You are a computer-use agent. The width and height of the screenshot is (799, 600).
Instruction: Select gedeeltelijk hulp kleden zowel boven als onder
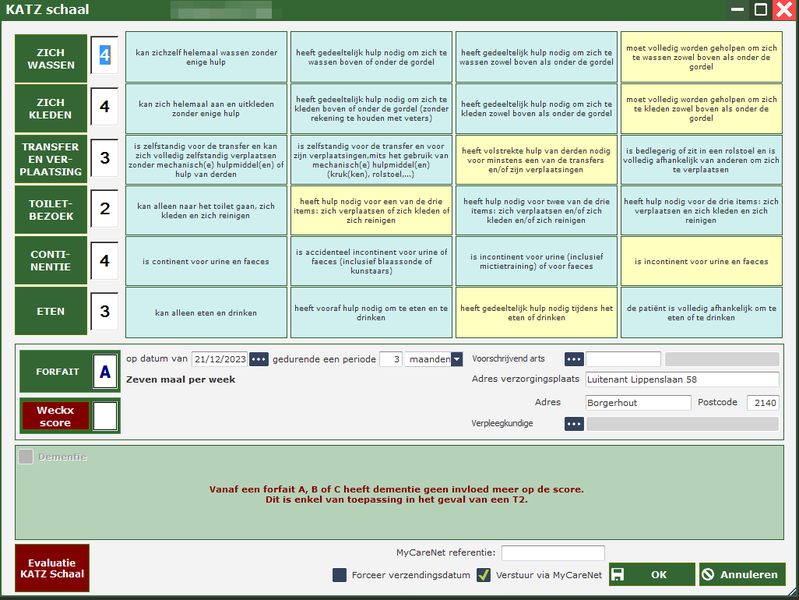536,109
